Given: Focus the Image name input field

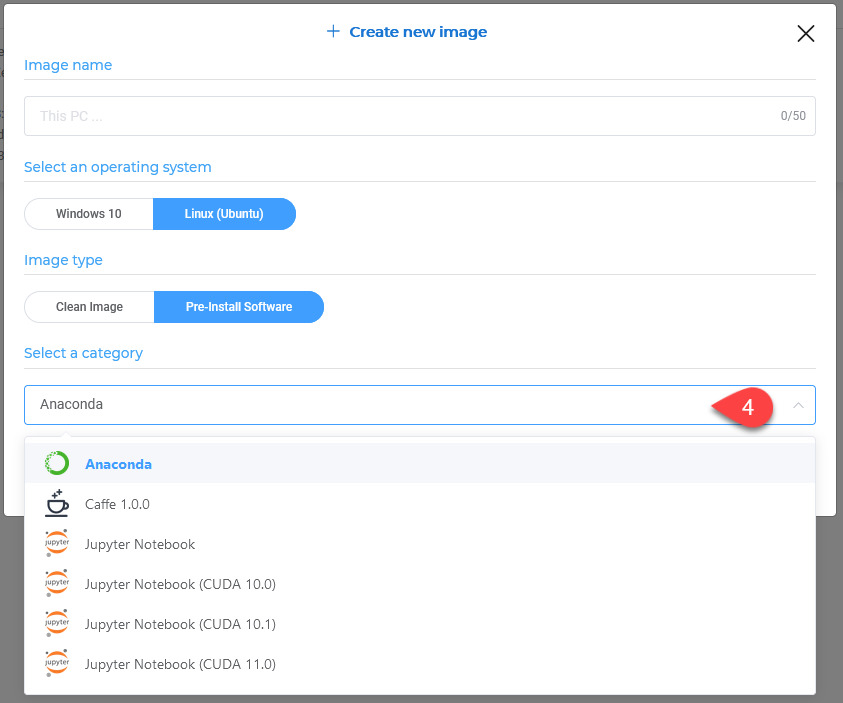Looking at the screenshot, I should [x=420, y=116].
